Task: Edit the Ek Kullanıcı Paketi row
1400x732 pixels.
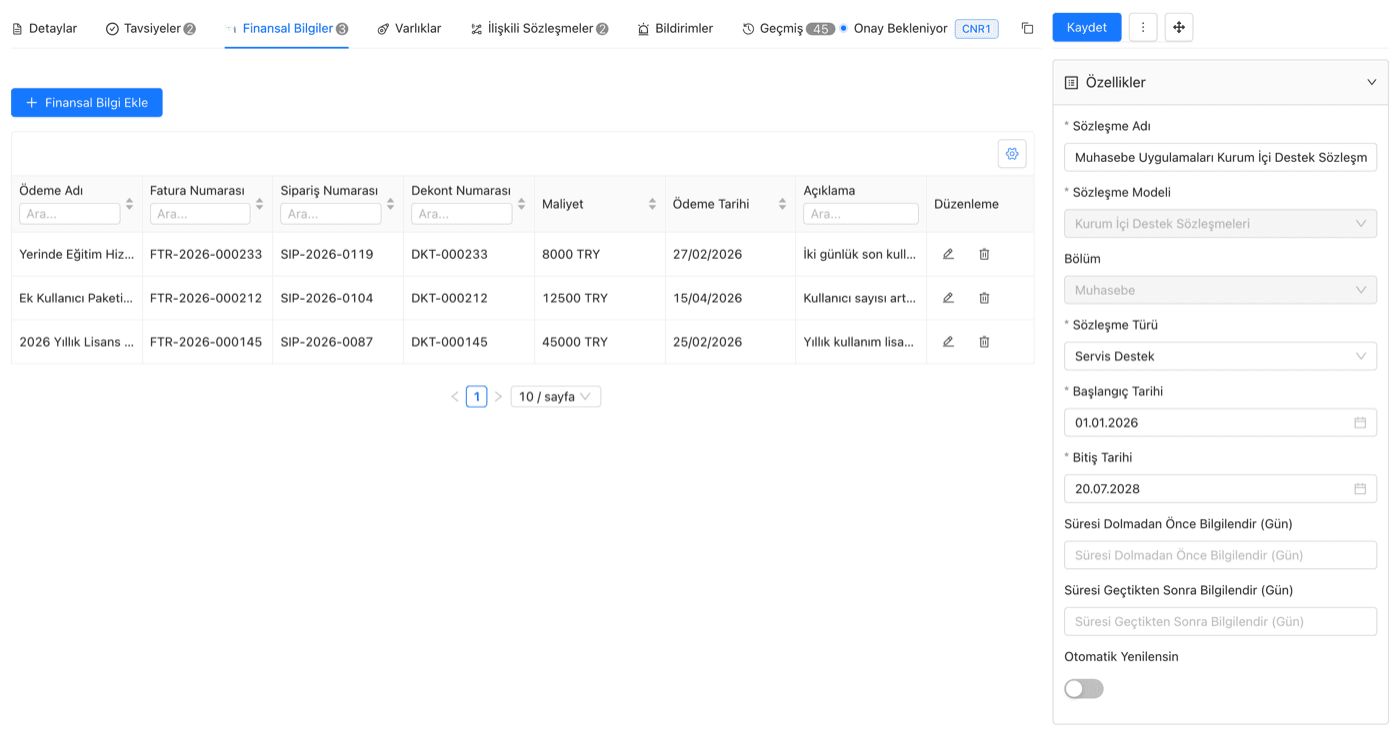Action: [948, 298]
